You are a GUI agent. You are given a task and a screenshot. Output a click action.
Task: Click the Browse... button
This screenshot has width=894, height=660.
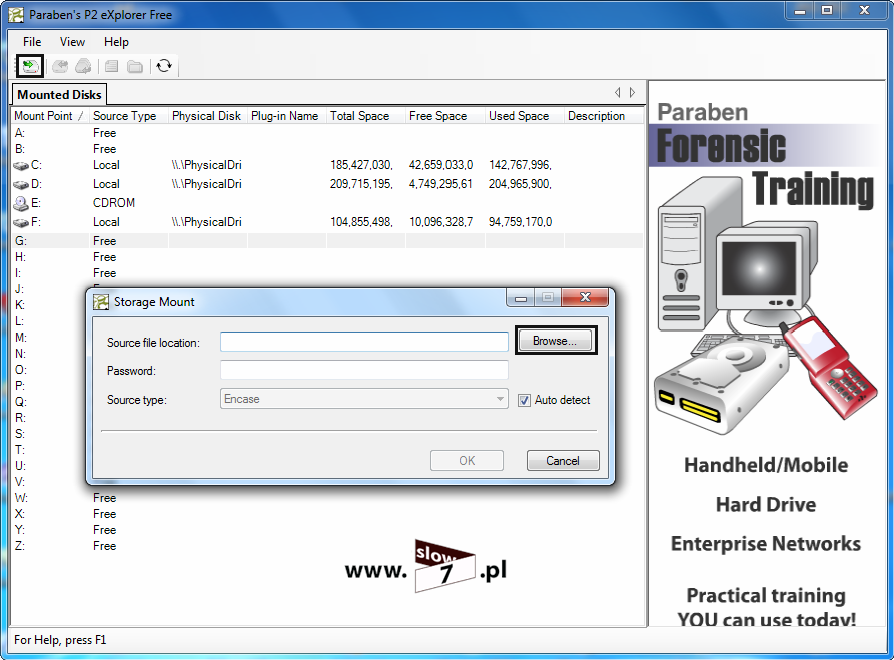556,340
